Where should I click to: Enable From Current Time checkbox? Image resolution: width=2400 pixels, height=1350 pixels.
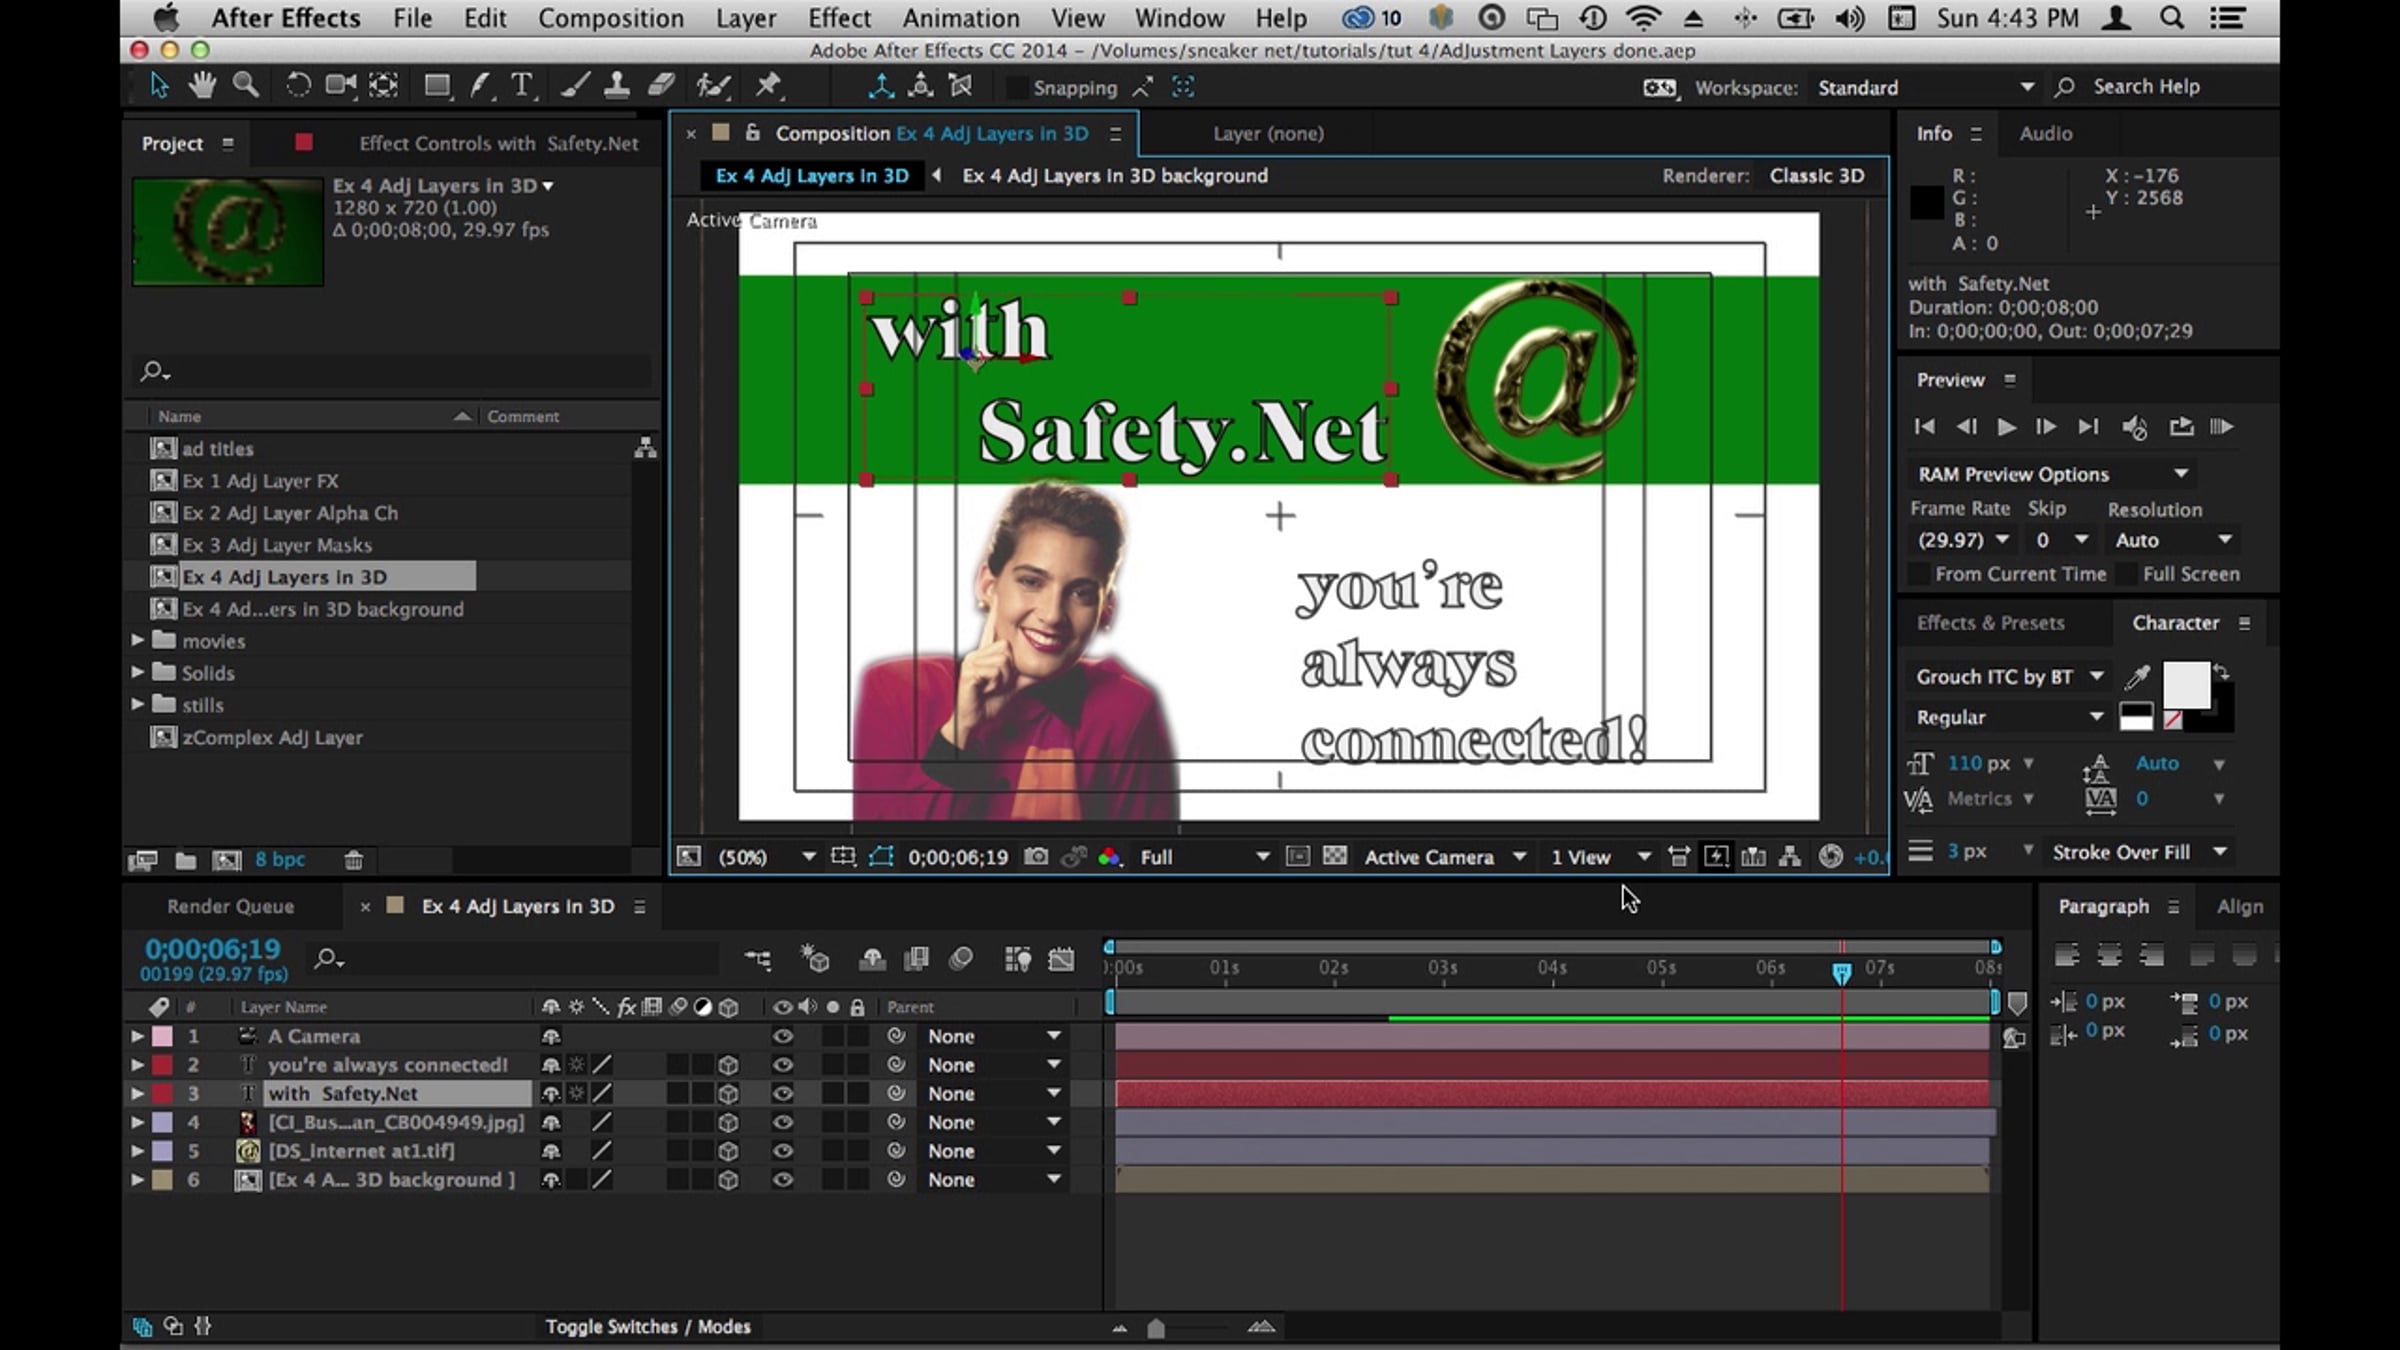click(x=1918, y=574)
